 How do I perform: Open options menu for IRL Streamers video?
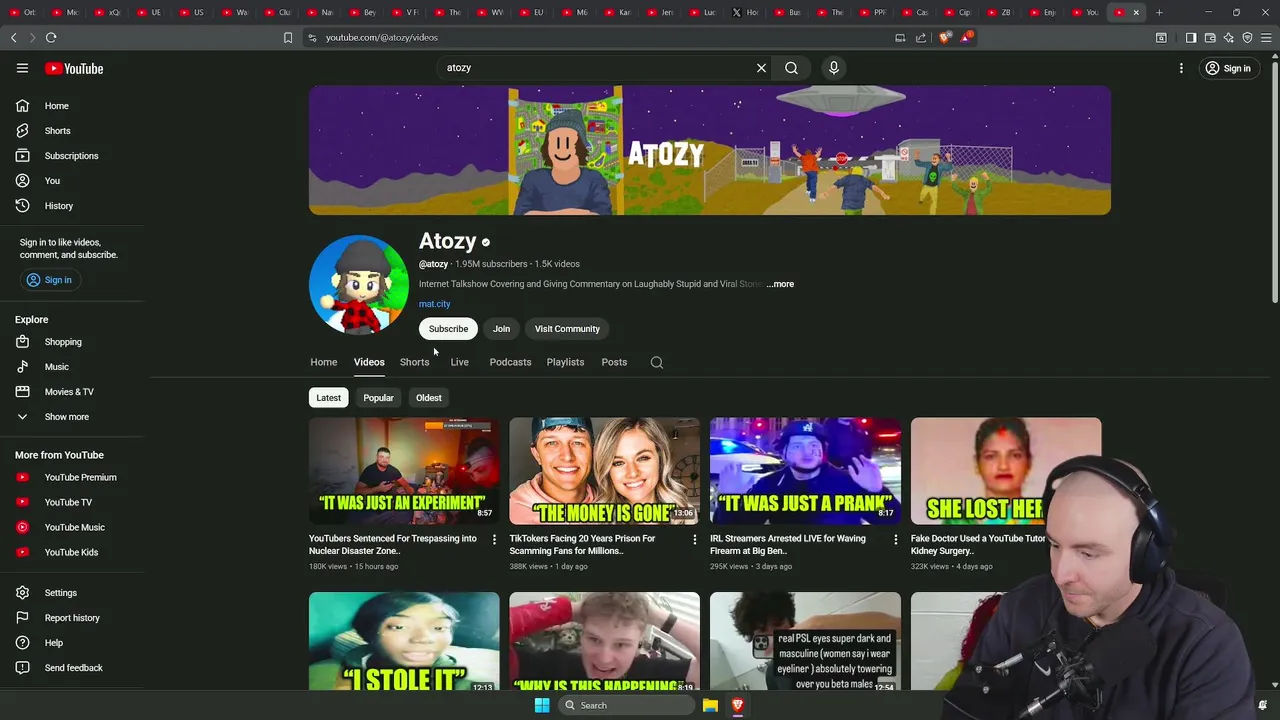[x=895, y=540]
